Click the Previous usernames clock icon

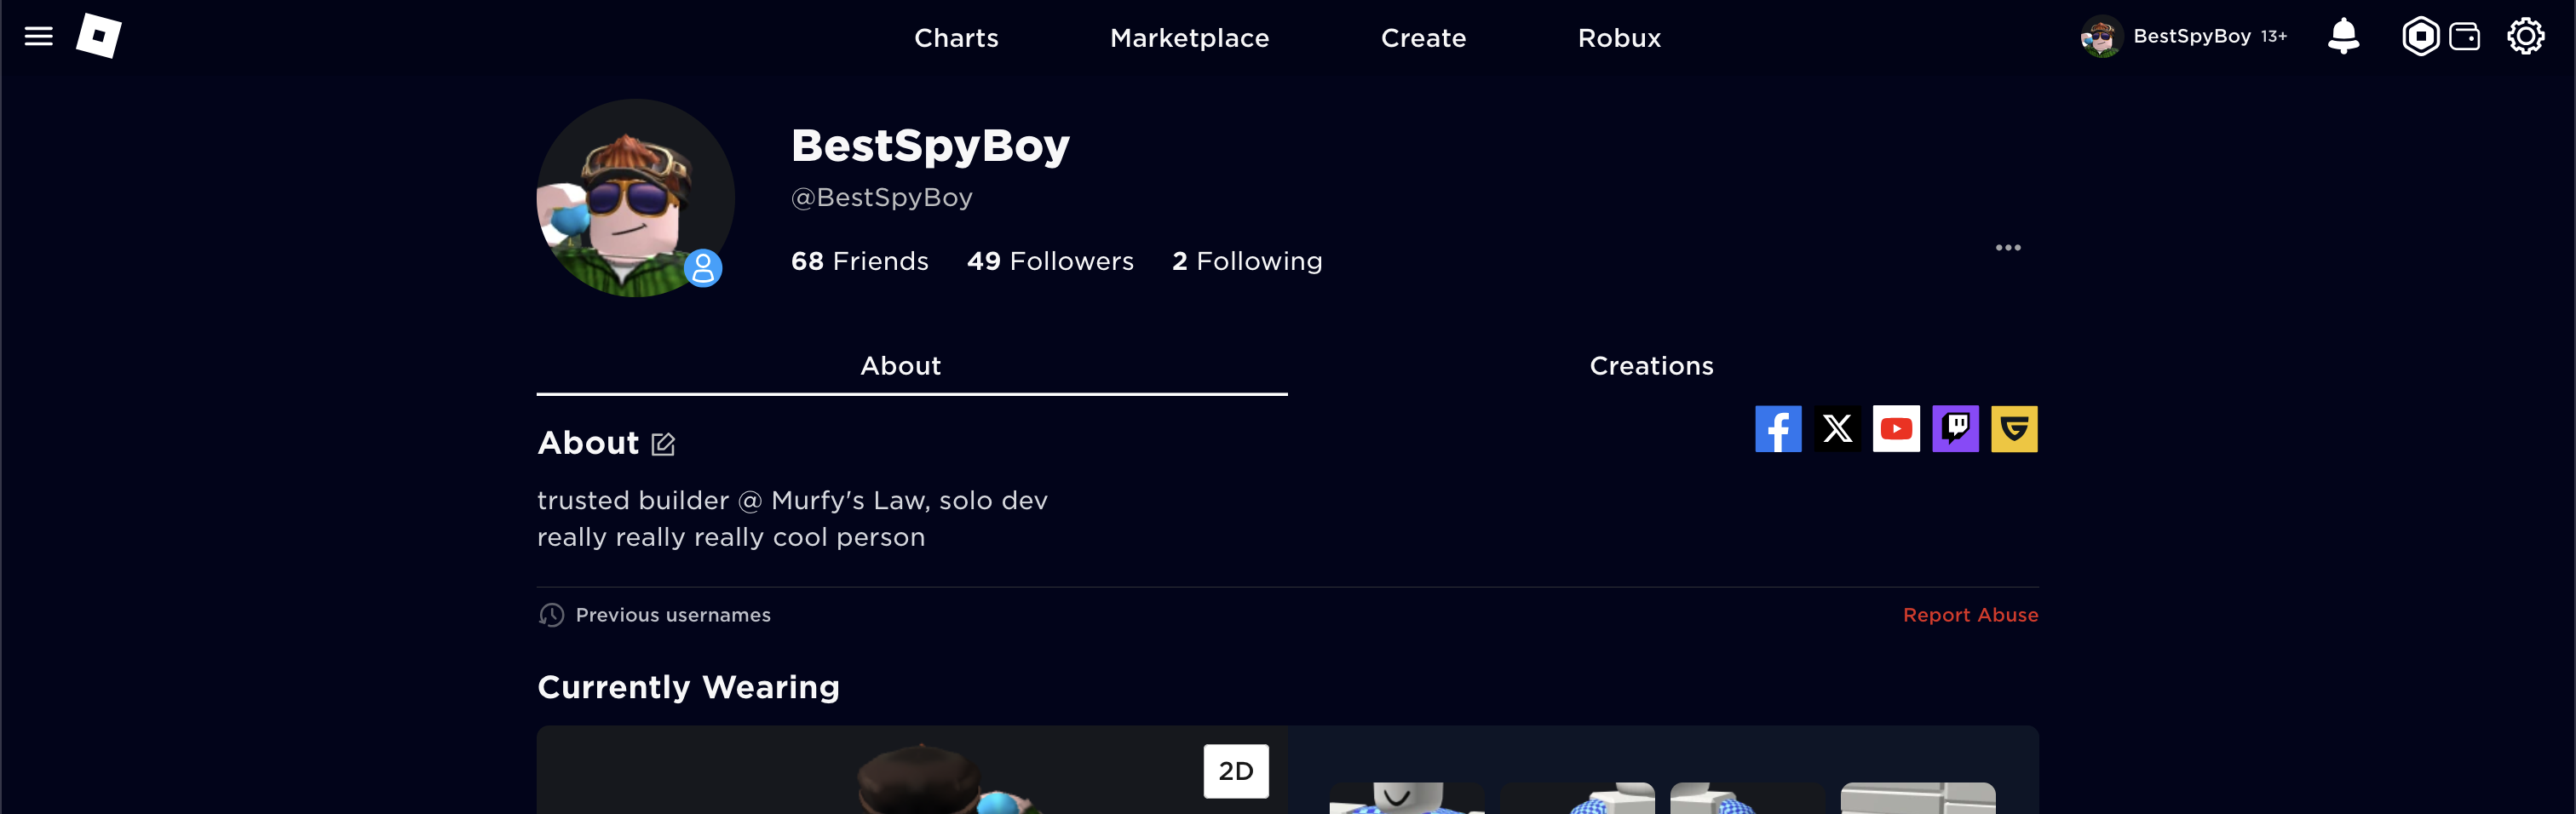(551, 615)
